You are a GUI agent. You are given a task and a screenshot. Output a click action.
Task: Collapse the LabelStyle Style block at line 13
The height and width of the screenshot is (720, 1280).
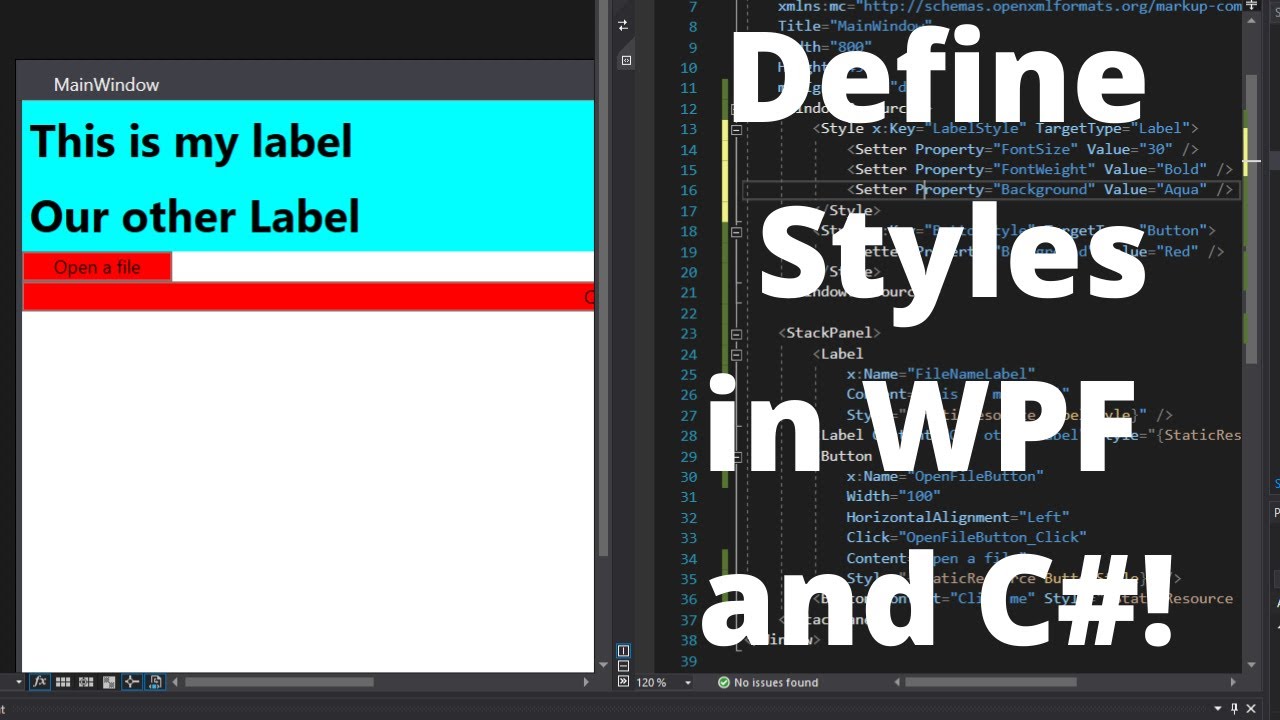pyautogui.click(x=737, y=129)
